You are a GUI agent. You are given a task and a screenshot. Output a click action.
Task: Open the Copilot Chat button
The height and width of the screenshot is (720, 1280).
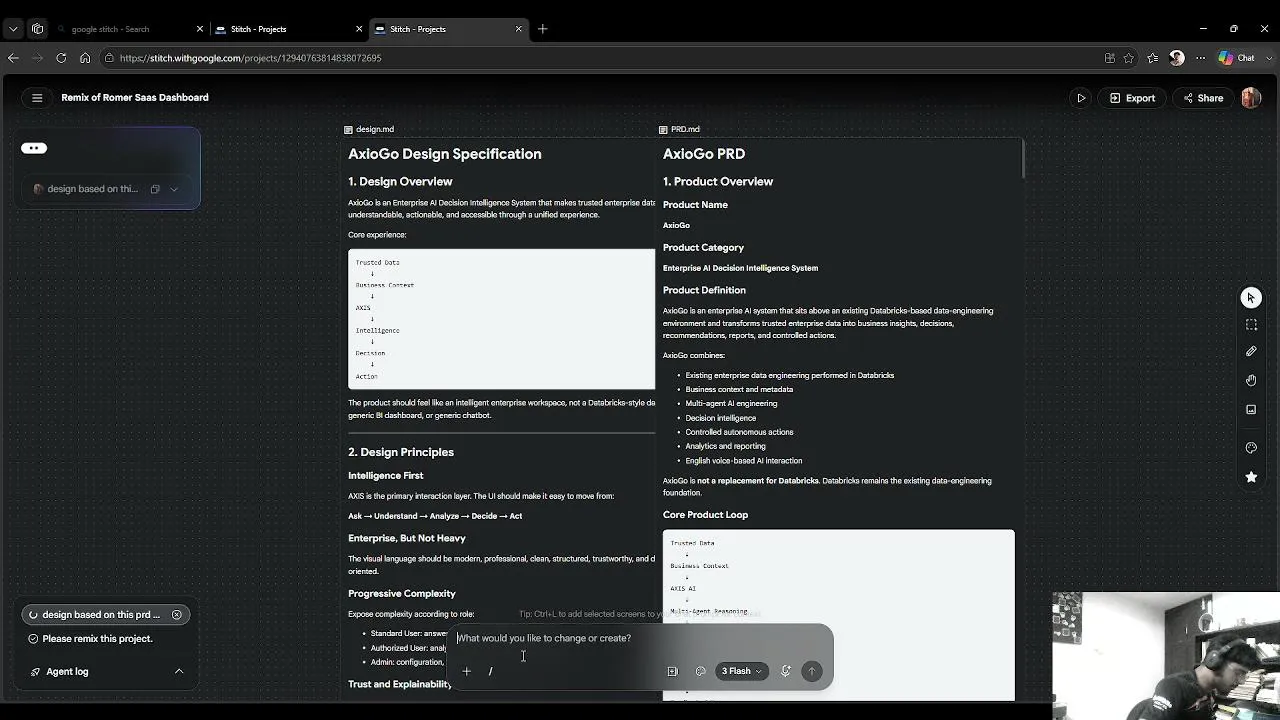pos(1237,58)
